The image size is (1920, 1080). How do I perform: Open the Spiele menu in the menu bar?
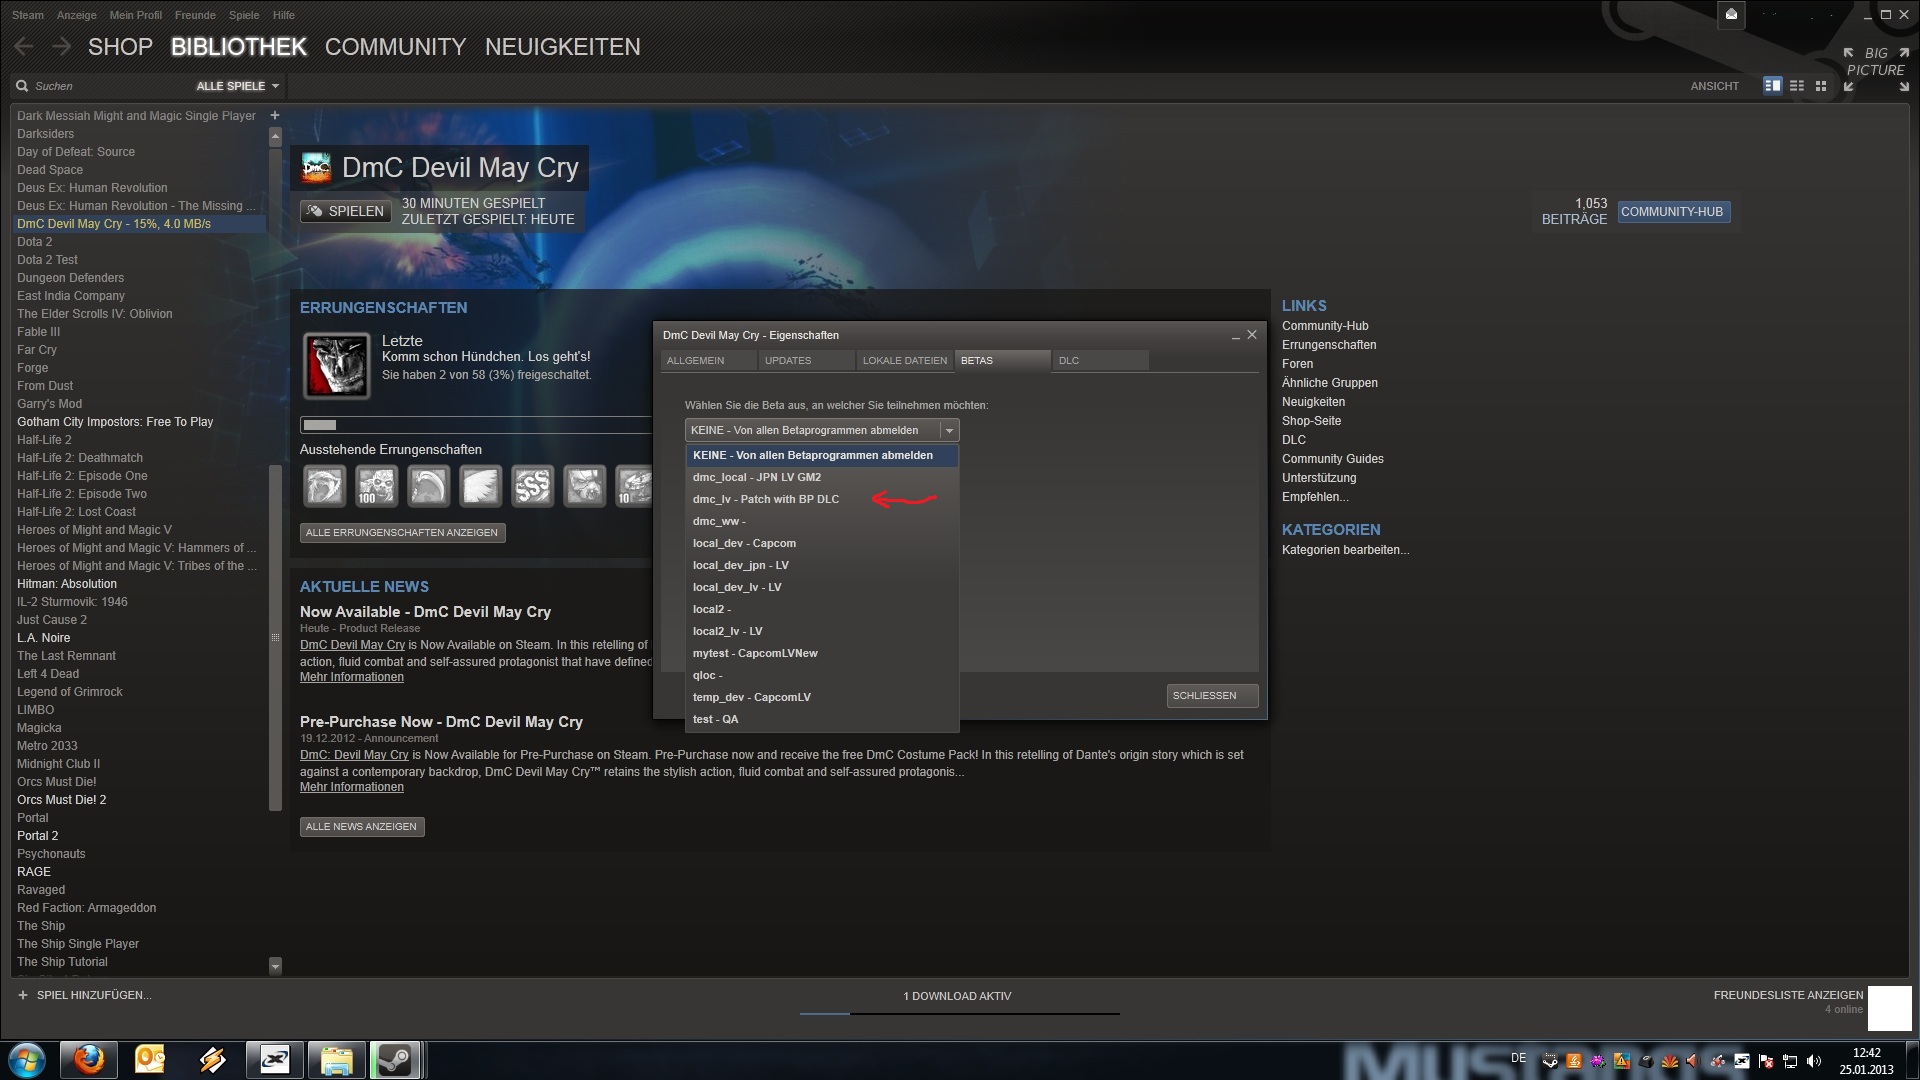click(244, 15)
